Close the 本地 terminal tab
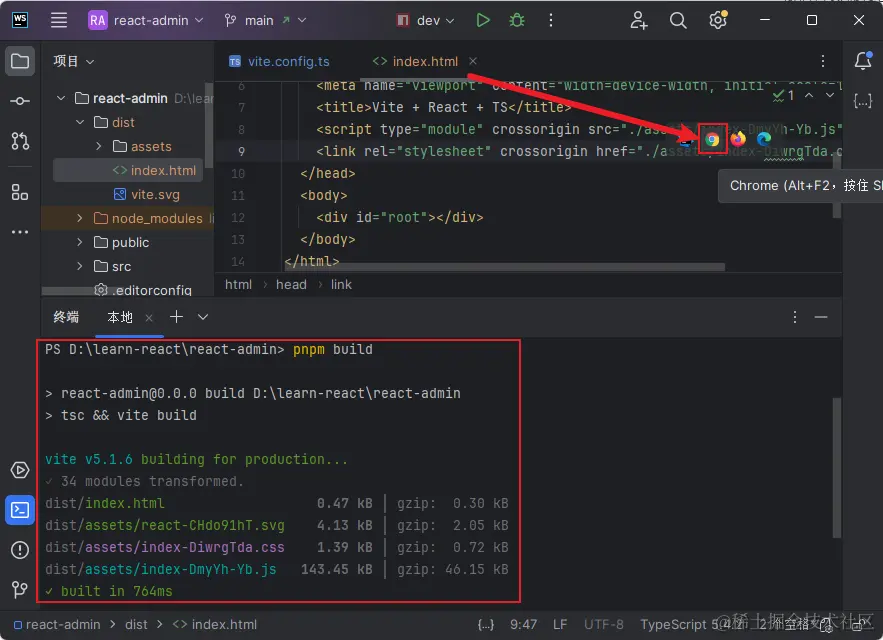This screenshot has height=640, width=883. [149, 318]
